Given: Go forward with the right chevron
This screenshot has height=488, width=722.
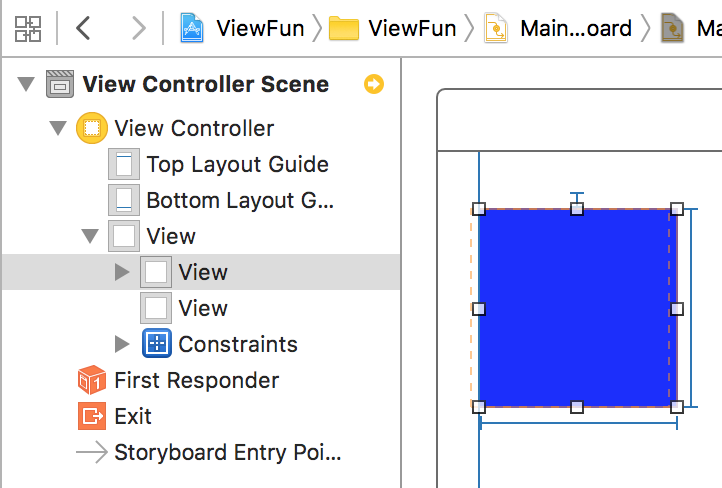Looking at the screenshot, I should tap(139, 29).
